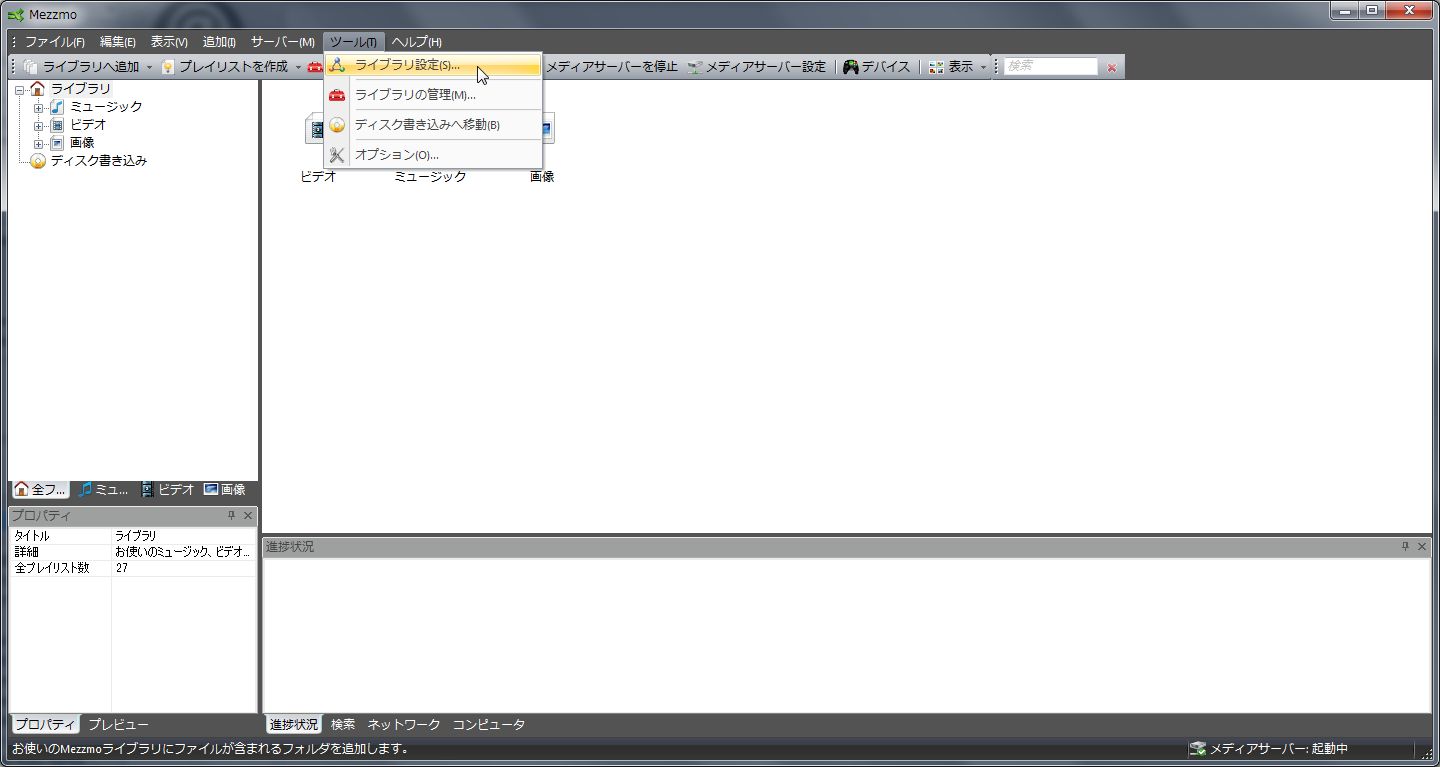Viewport: 1440px width, 767px height.
Task: Select ディスク書き込み in the library tree
Action: click(x=98, y=160)
